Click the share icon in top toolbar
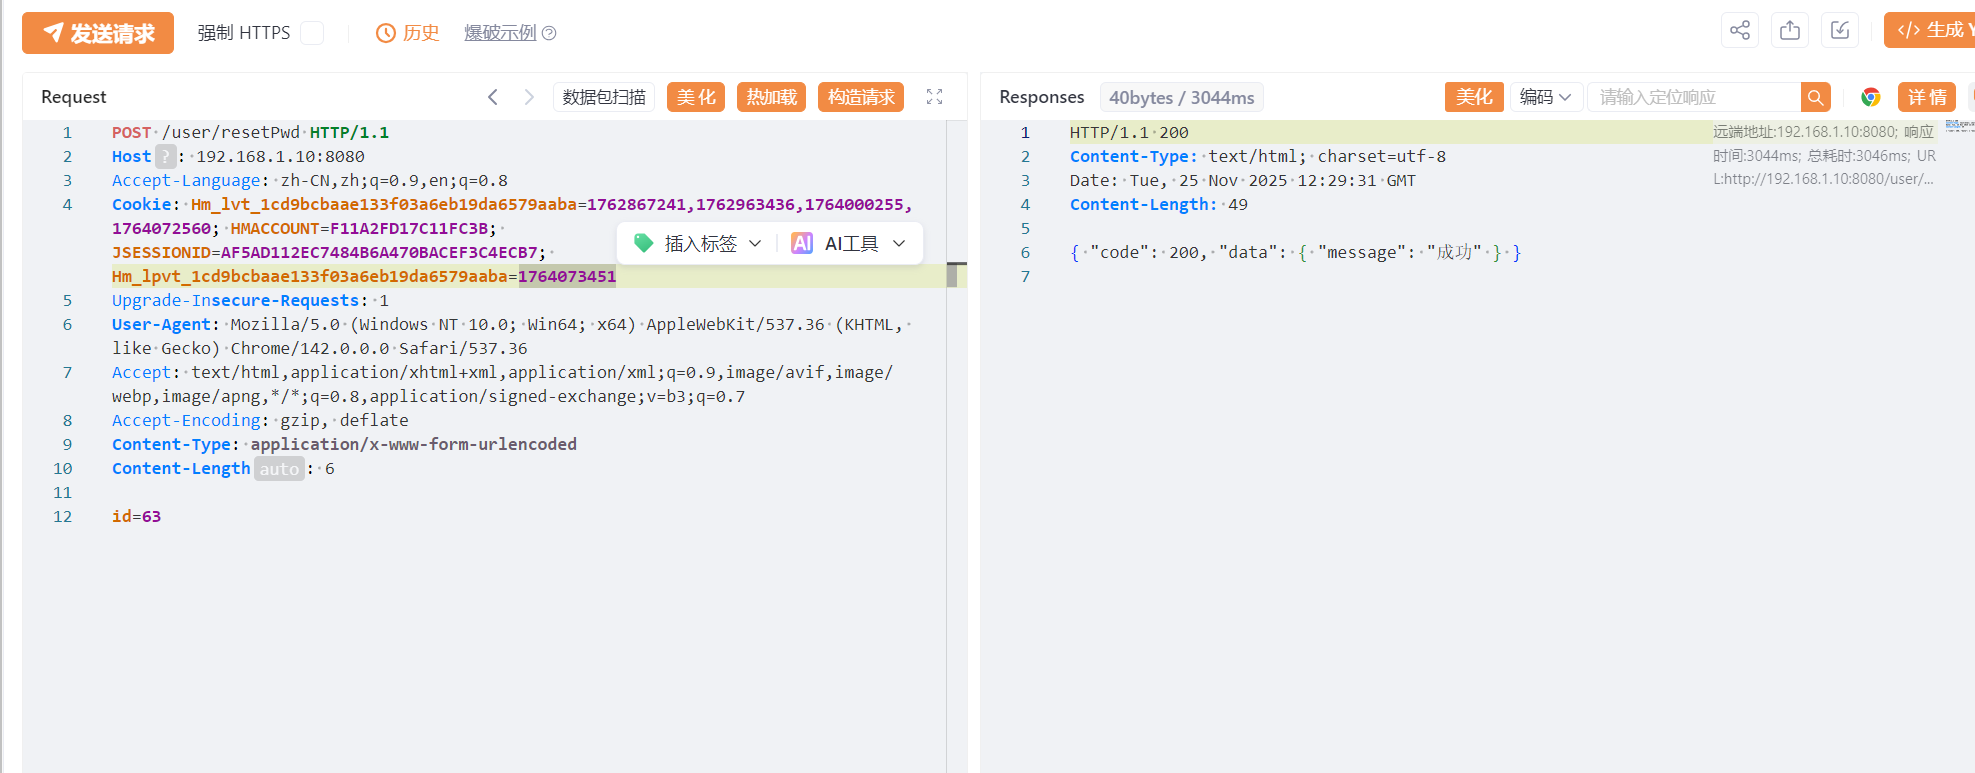The height and width of the screenshot is (773, 1975). coord(1740,30)
